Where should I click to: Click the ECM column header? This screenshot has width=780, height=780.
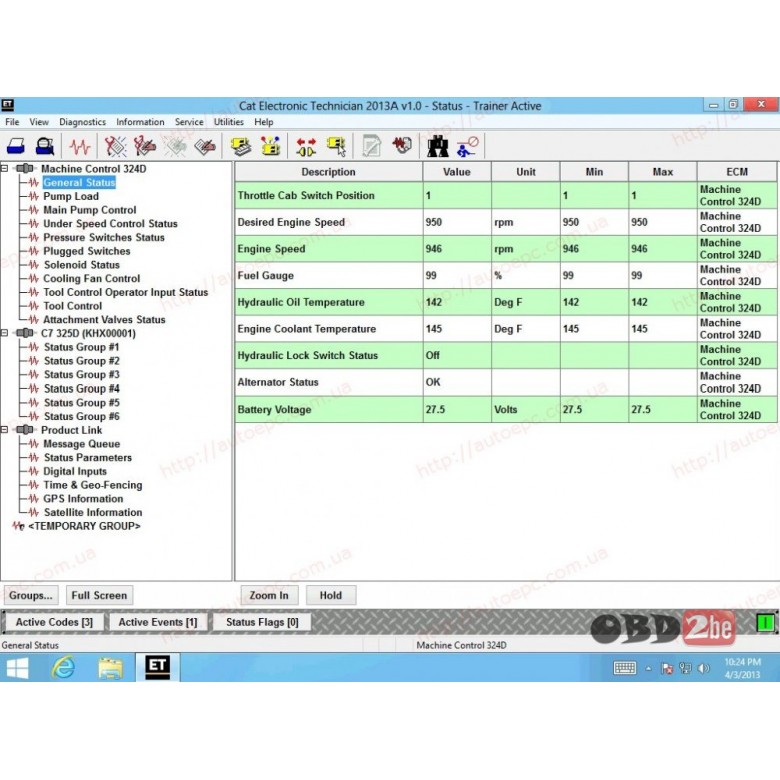(737, 172)
